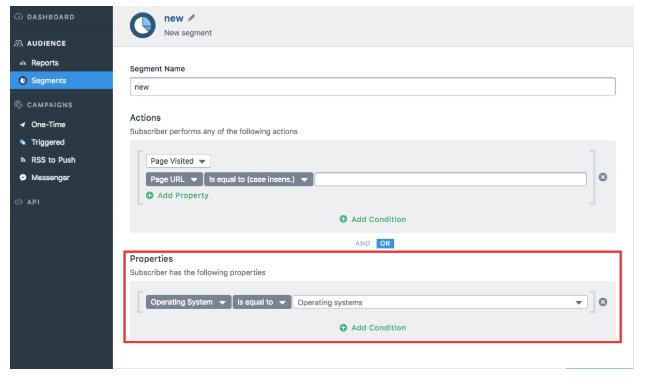Open Triggered campaigns
Viewport: 664px width, 385px height.
coord(47,142)
